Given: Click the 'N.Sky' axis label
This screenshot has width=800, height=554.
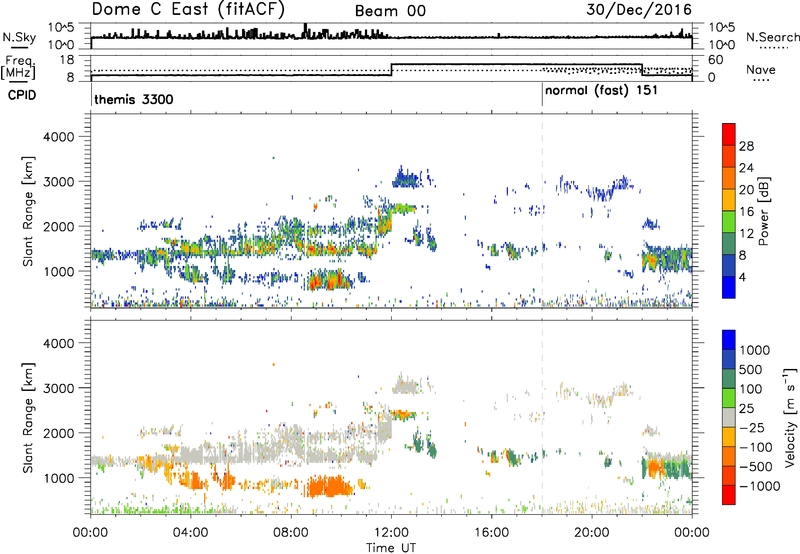Looking at the screenshot, I should (19, 37).
